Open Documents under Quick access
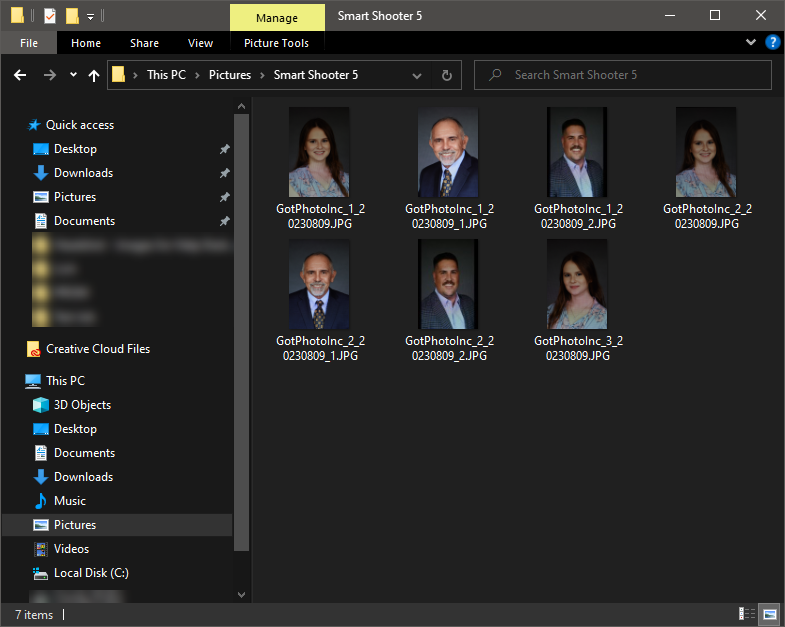This screenshot has width=785, height=627. (x=84, y=221)
